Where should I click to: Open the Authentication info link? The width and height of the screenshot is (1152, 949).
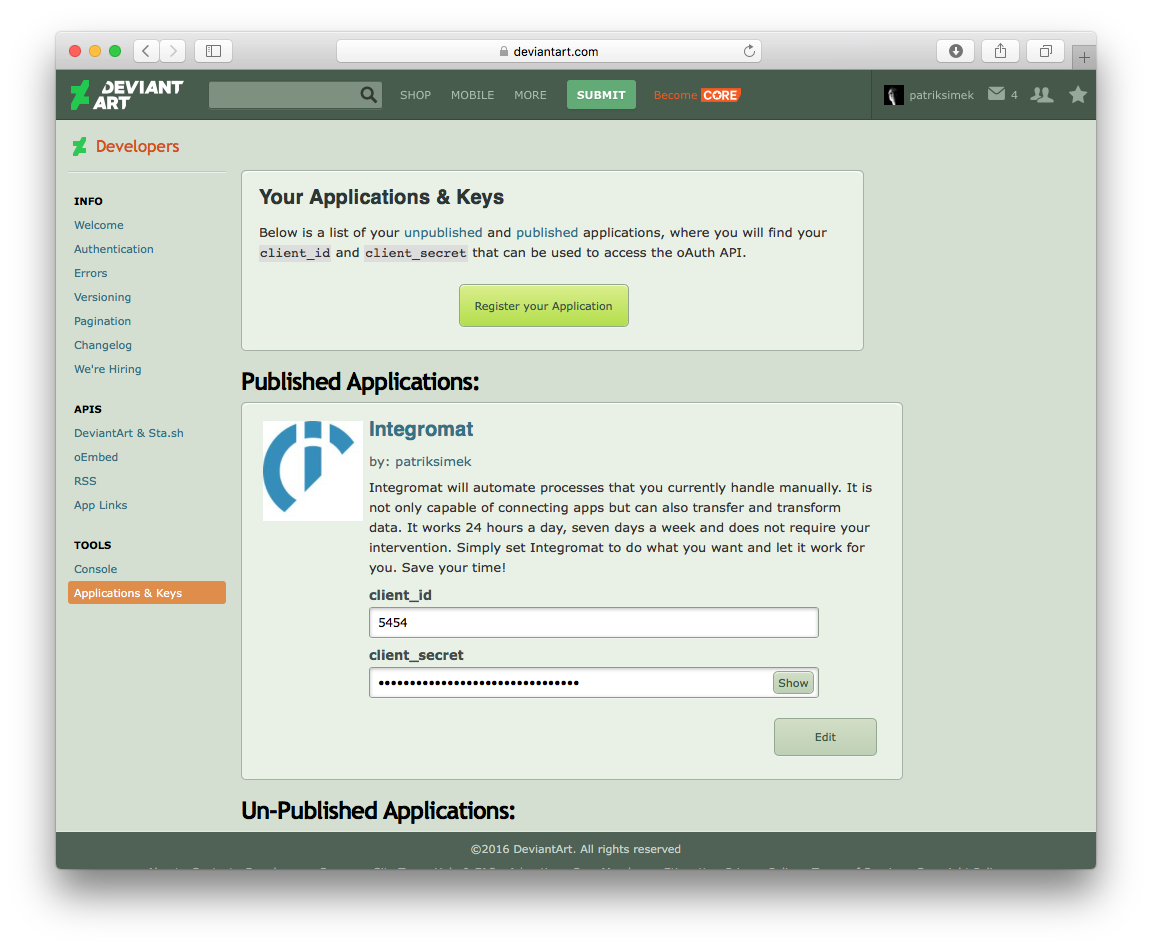[114, 249]
